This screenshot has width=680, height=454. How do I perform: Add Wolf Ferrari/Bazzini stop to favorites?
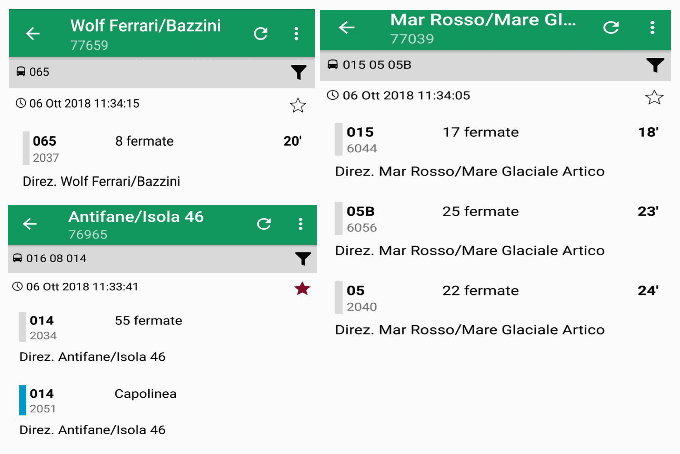[x=297, y=105]
